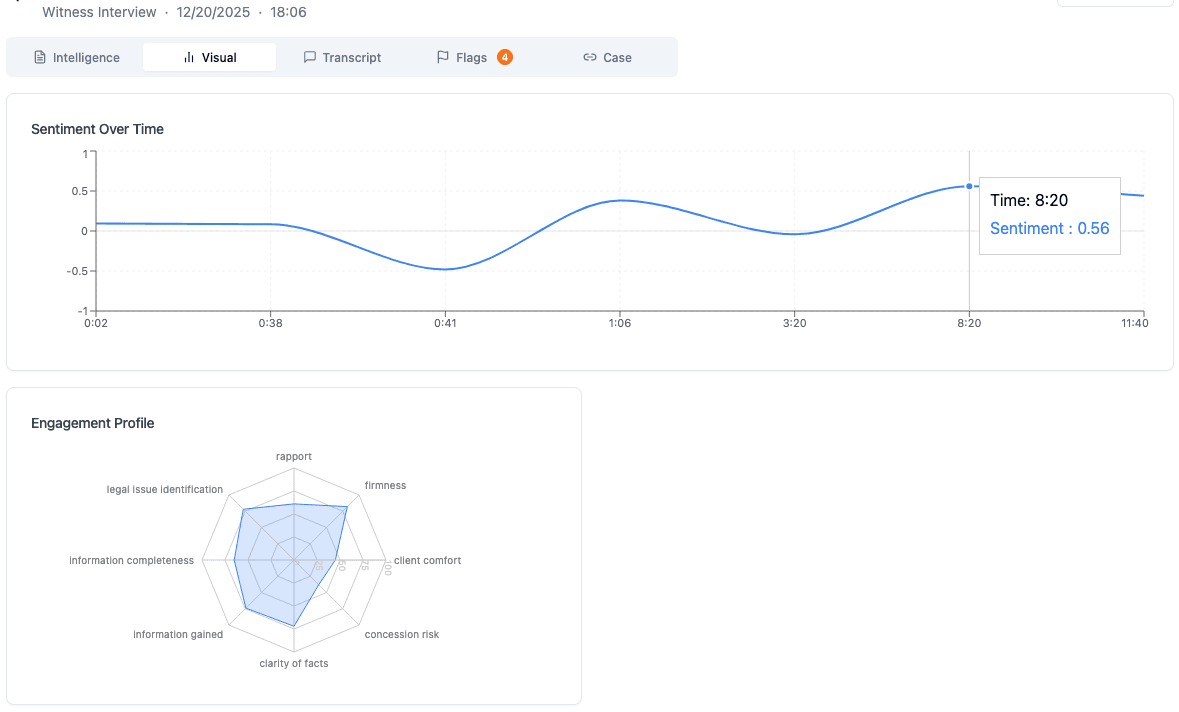The height and width of the screenshot is (712, 1179).
Task: Click the orange badge showing 4 flags
Action: 505,57
